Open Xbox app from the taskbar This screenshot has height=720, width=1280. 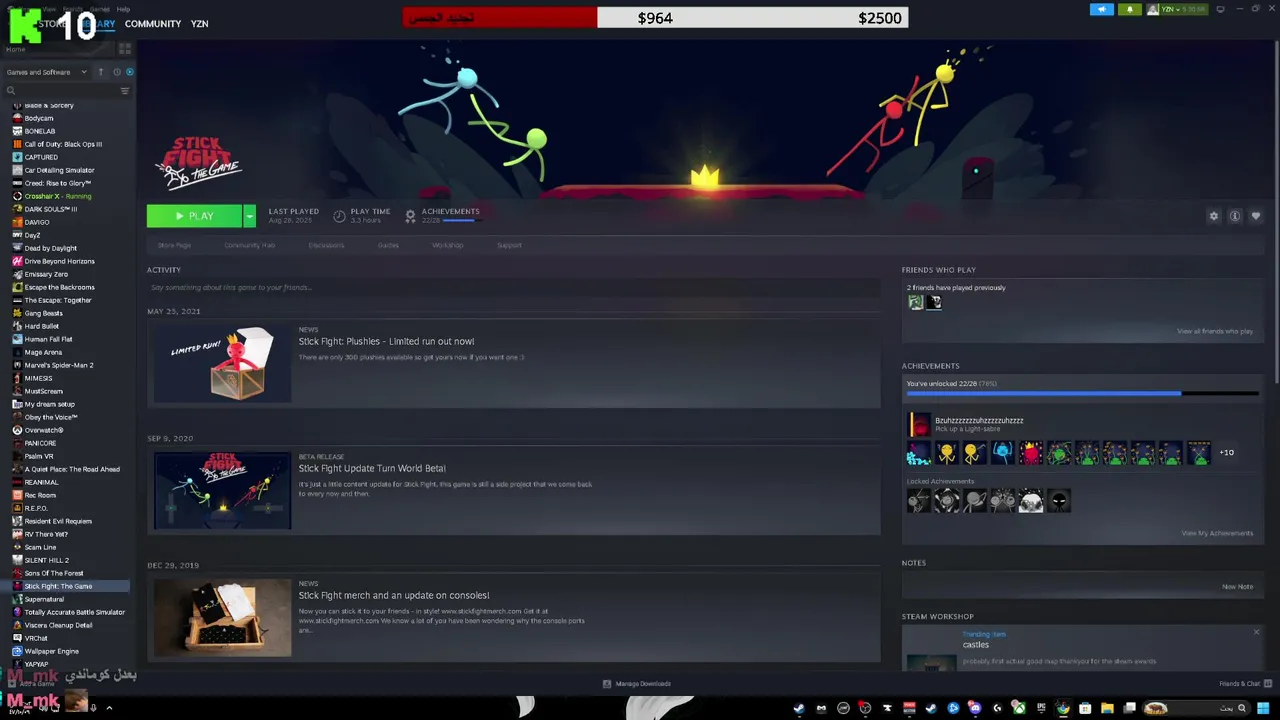(1019, 709)
